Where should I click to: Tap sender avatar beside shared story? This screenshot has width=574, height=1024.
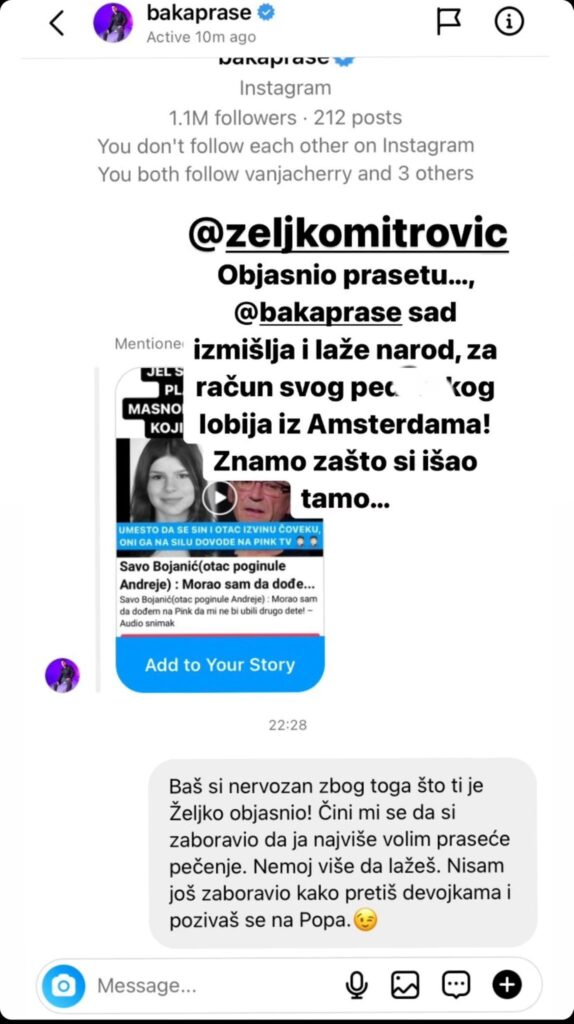click(x=62, y=675)
